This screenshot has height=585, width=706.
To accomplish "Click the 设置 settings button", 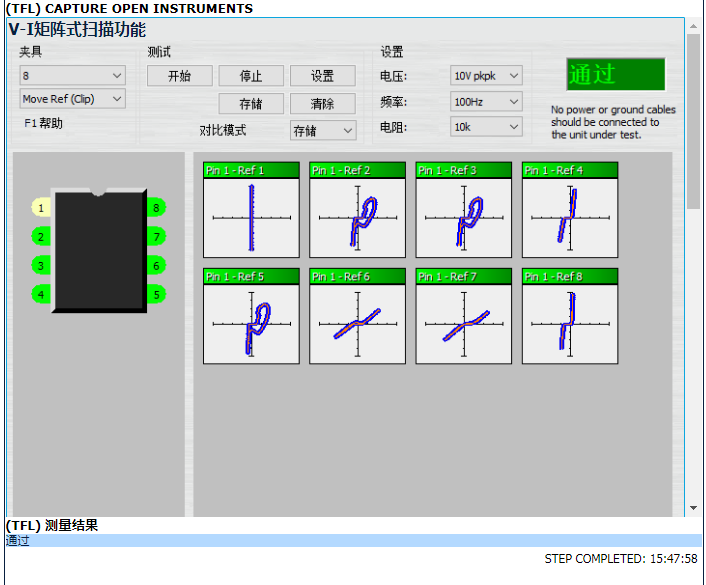I will tap(323, 76).
